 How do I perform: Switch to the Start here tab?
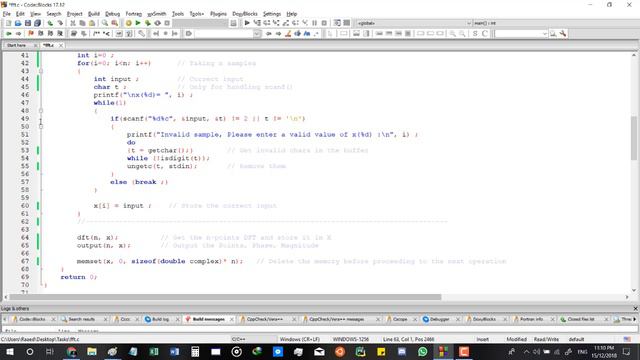[x=16, y=45]
